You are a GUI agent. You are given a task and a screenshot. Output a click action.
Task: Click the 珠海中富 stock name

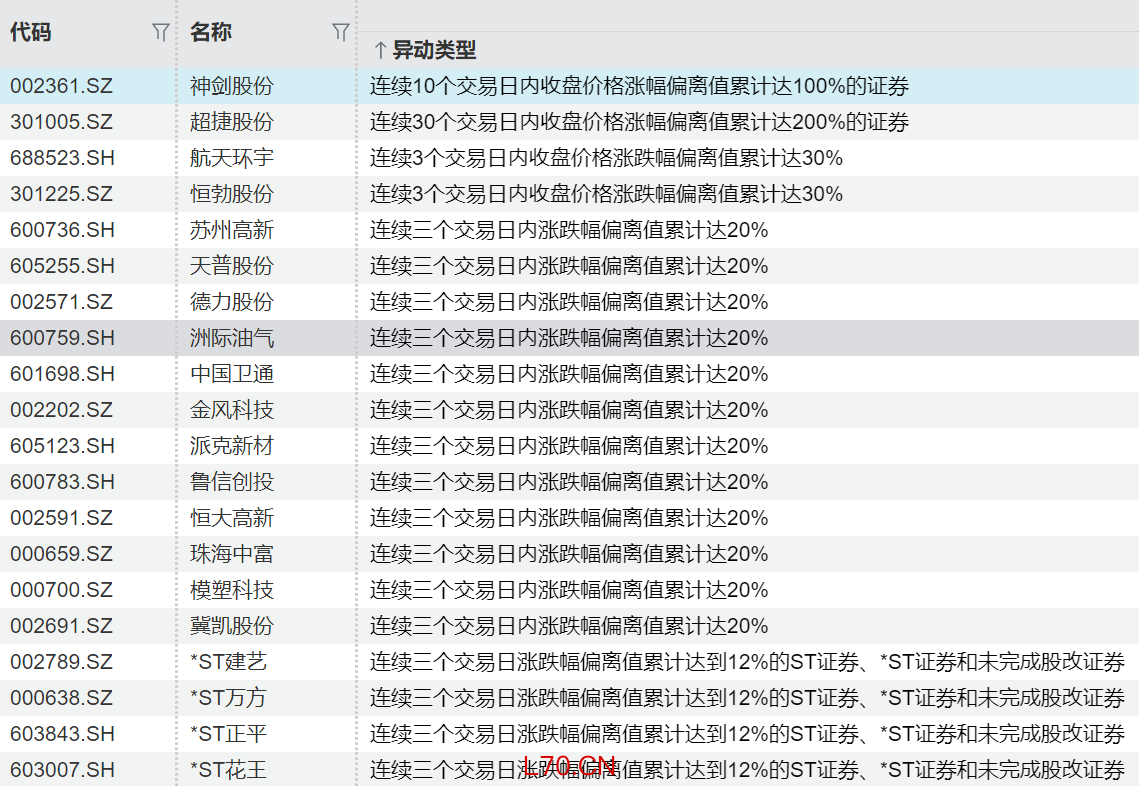coord(232,554)
